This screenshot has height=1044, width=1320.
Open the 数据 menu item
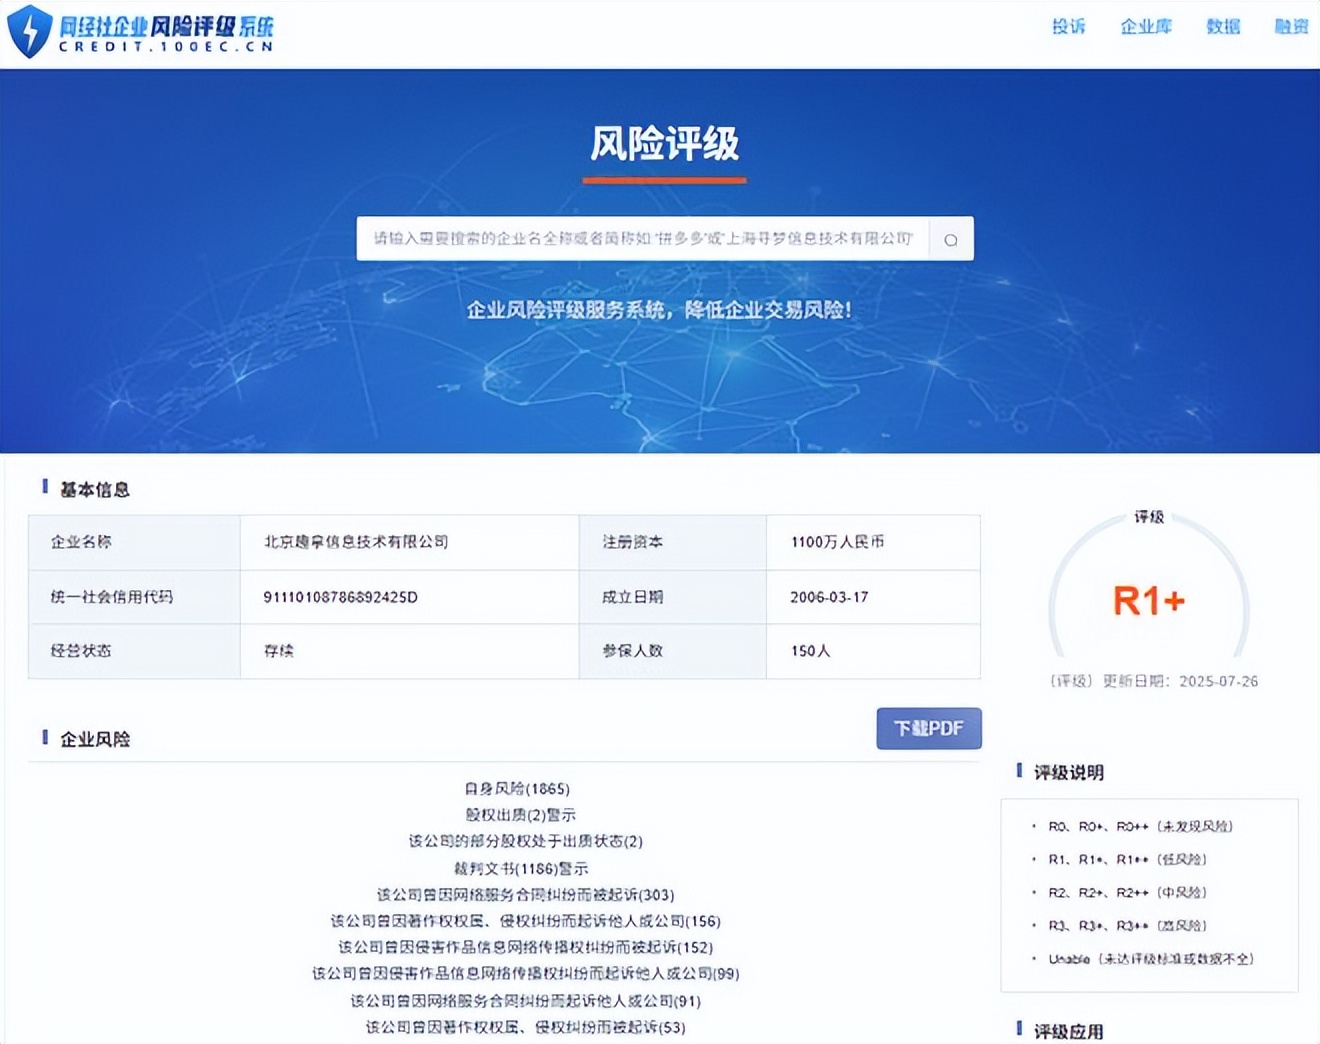coord(1223,27)
